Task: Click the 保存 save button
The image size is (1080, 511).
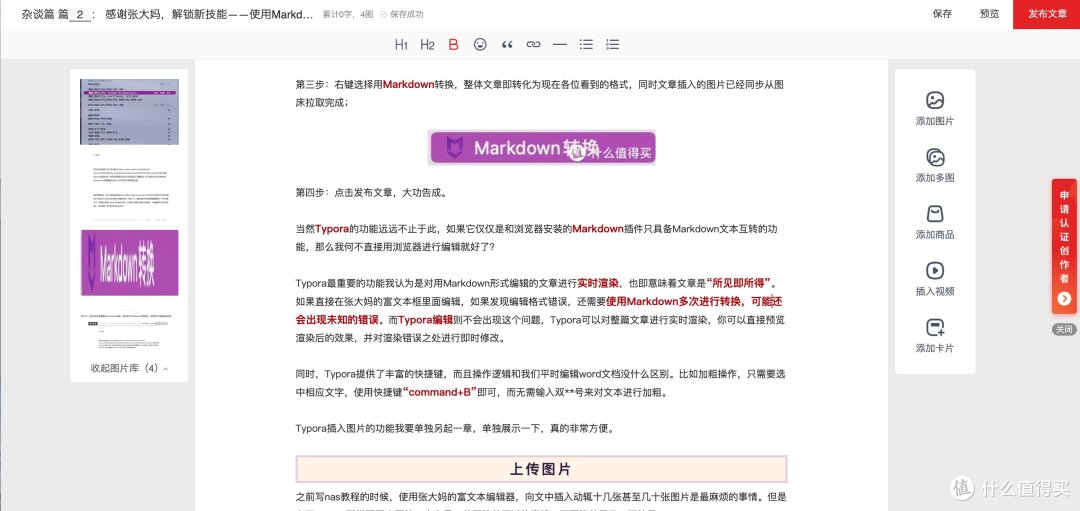Action: [942, 14]
